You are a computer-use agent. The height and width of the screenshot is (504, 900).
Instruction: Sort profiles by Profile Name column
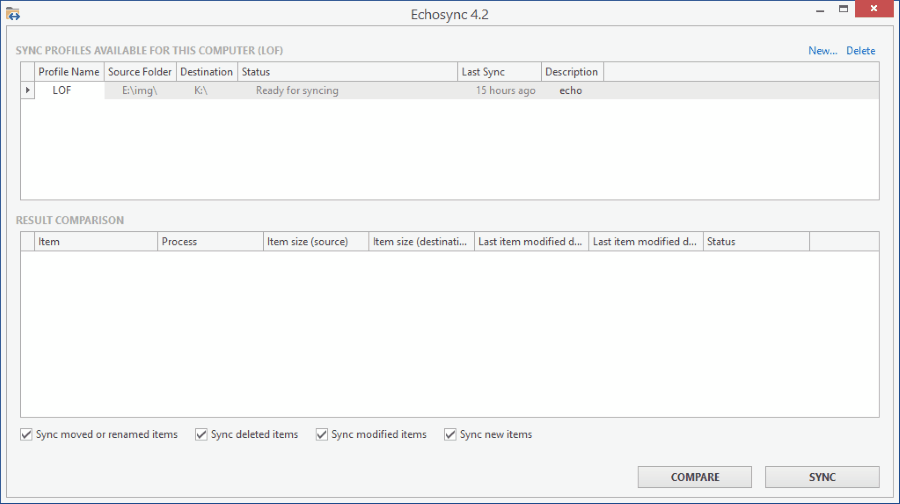pyautogui.click(x=69, y=72)
